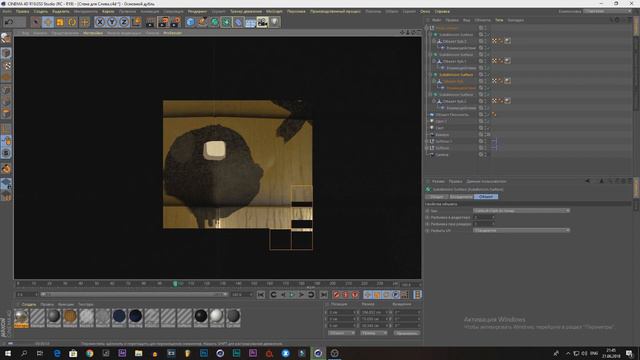Image resolution: width=640 pixels, height=360 pixels.
Task: Activate the Scale tool in the toolbar
Action: coord(60,22)
